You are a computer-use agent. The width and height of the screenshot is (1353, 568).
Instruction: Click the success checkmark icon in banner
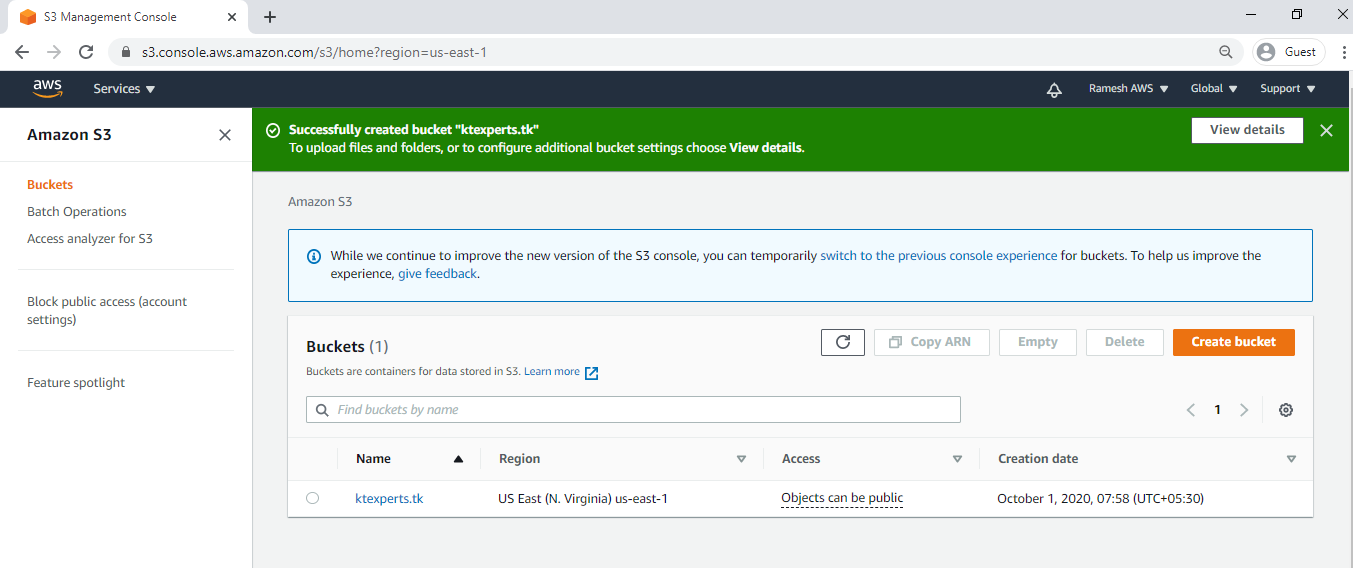pyautogui.click(x=273, y=130)
